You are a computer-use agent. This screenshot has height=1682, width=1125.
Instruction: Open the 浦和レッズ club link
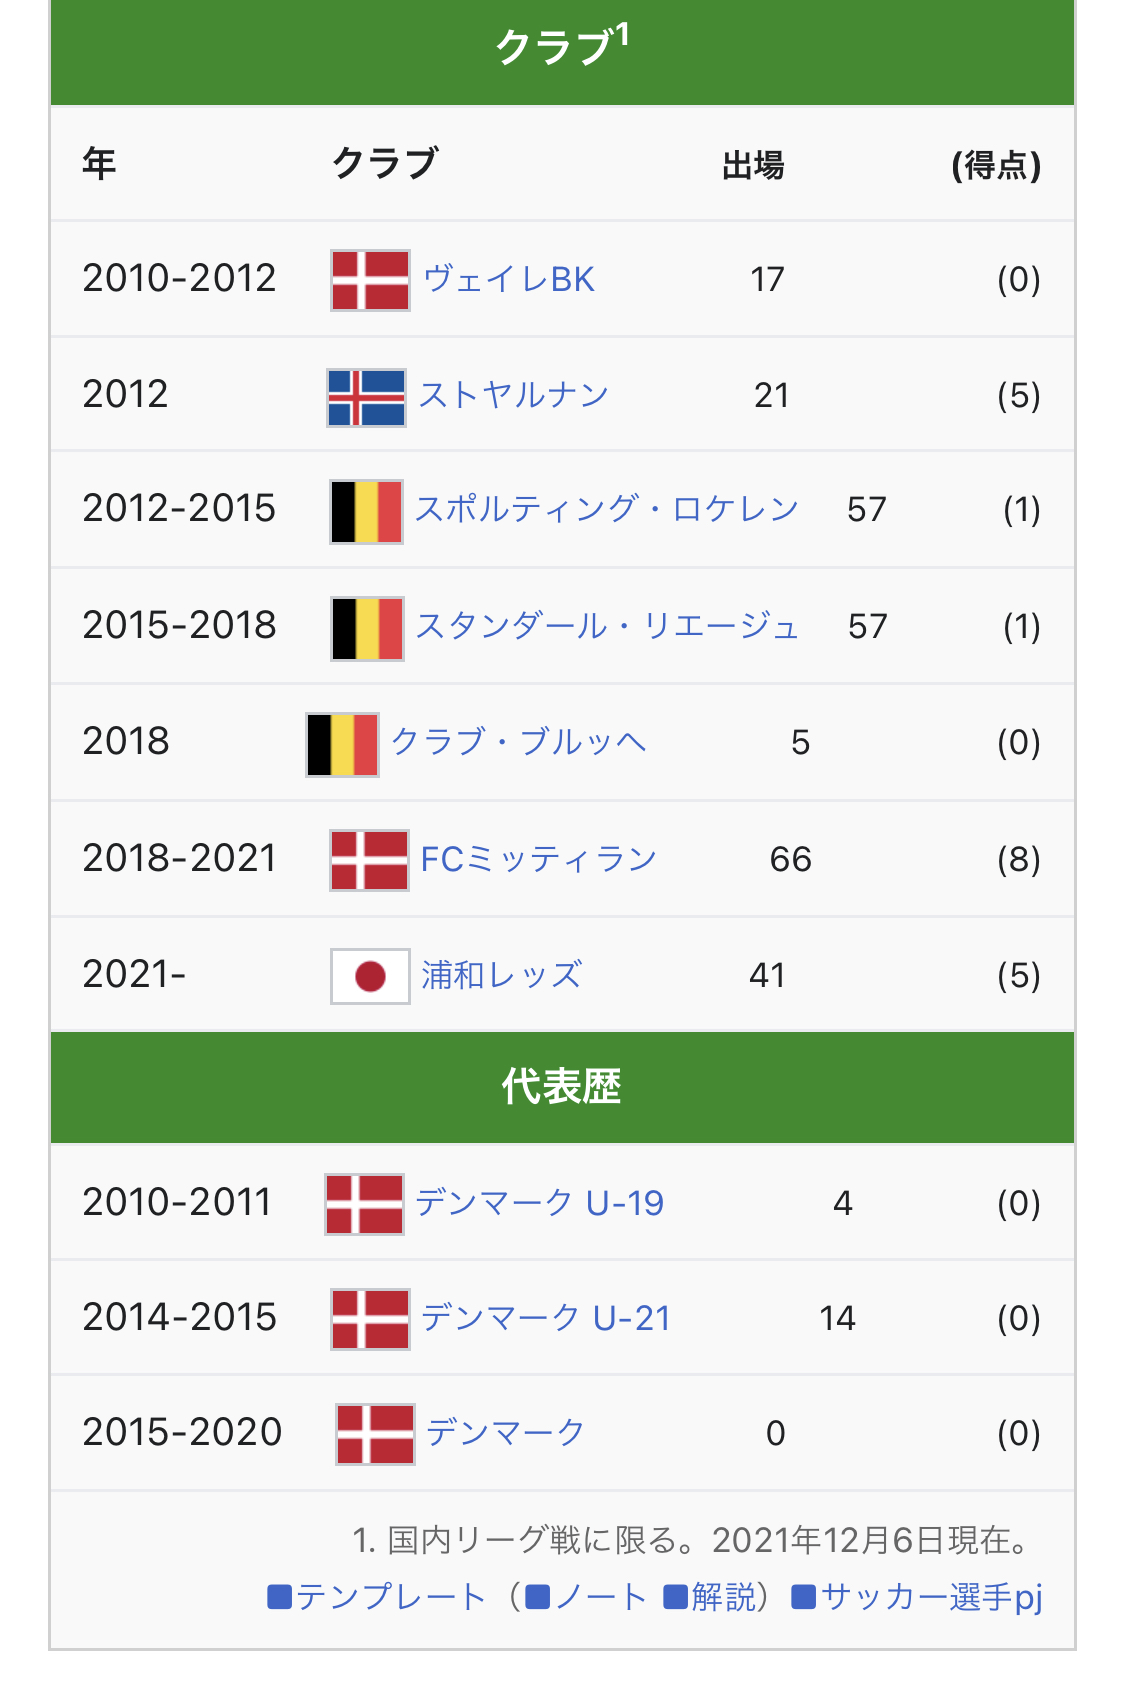[x=501, y=975]
